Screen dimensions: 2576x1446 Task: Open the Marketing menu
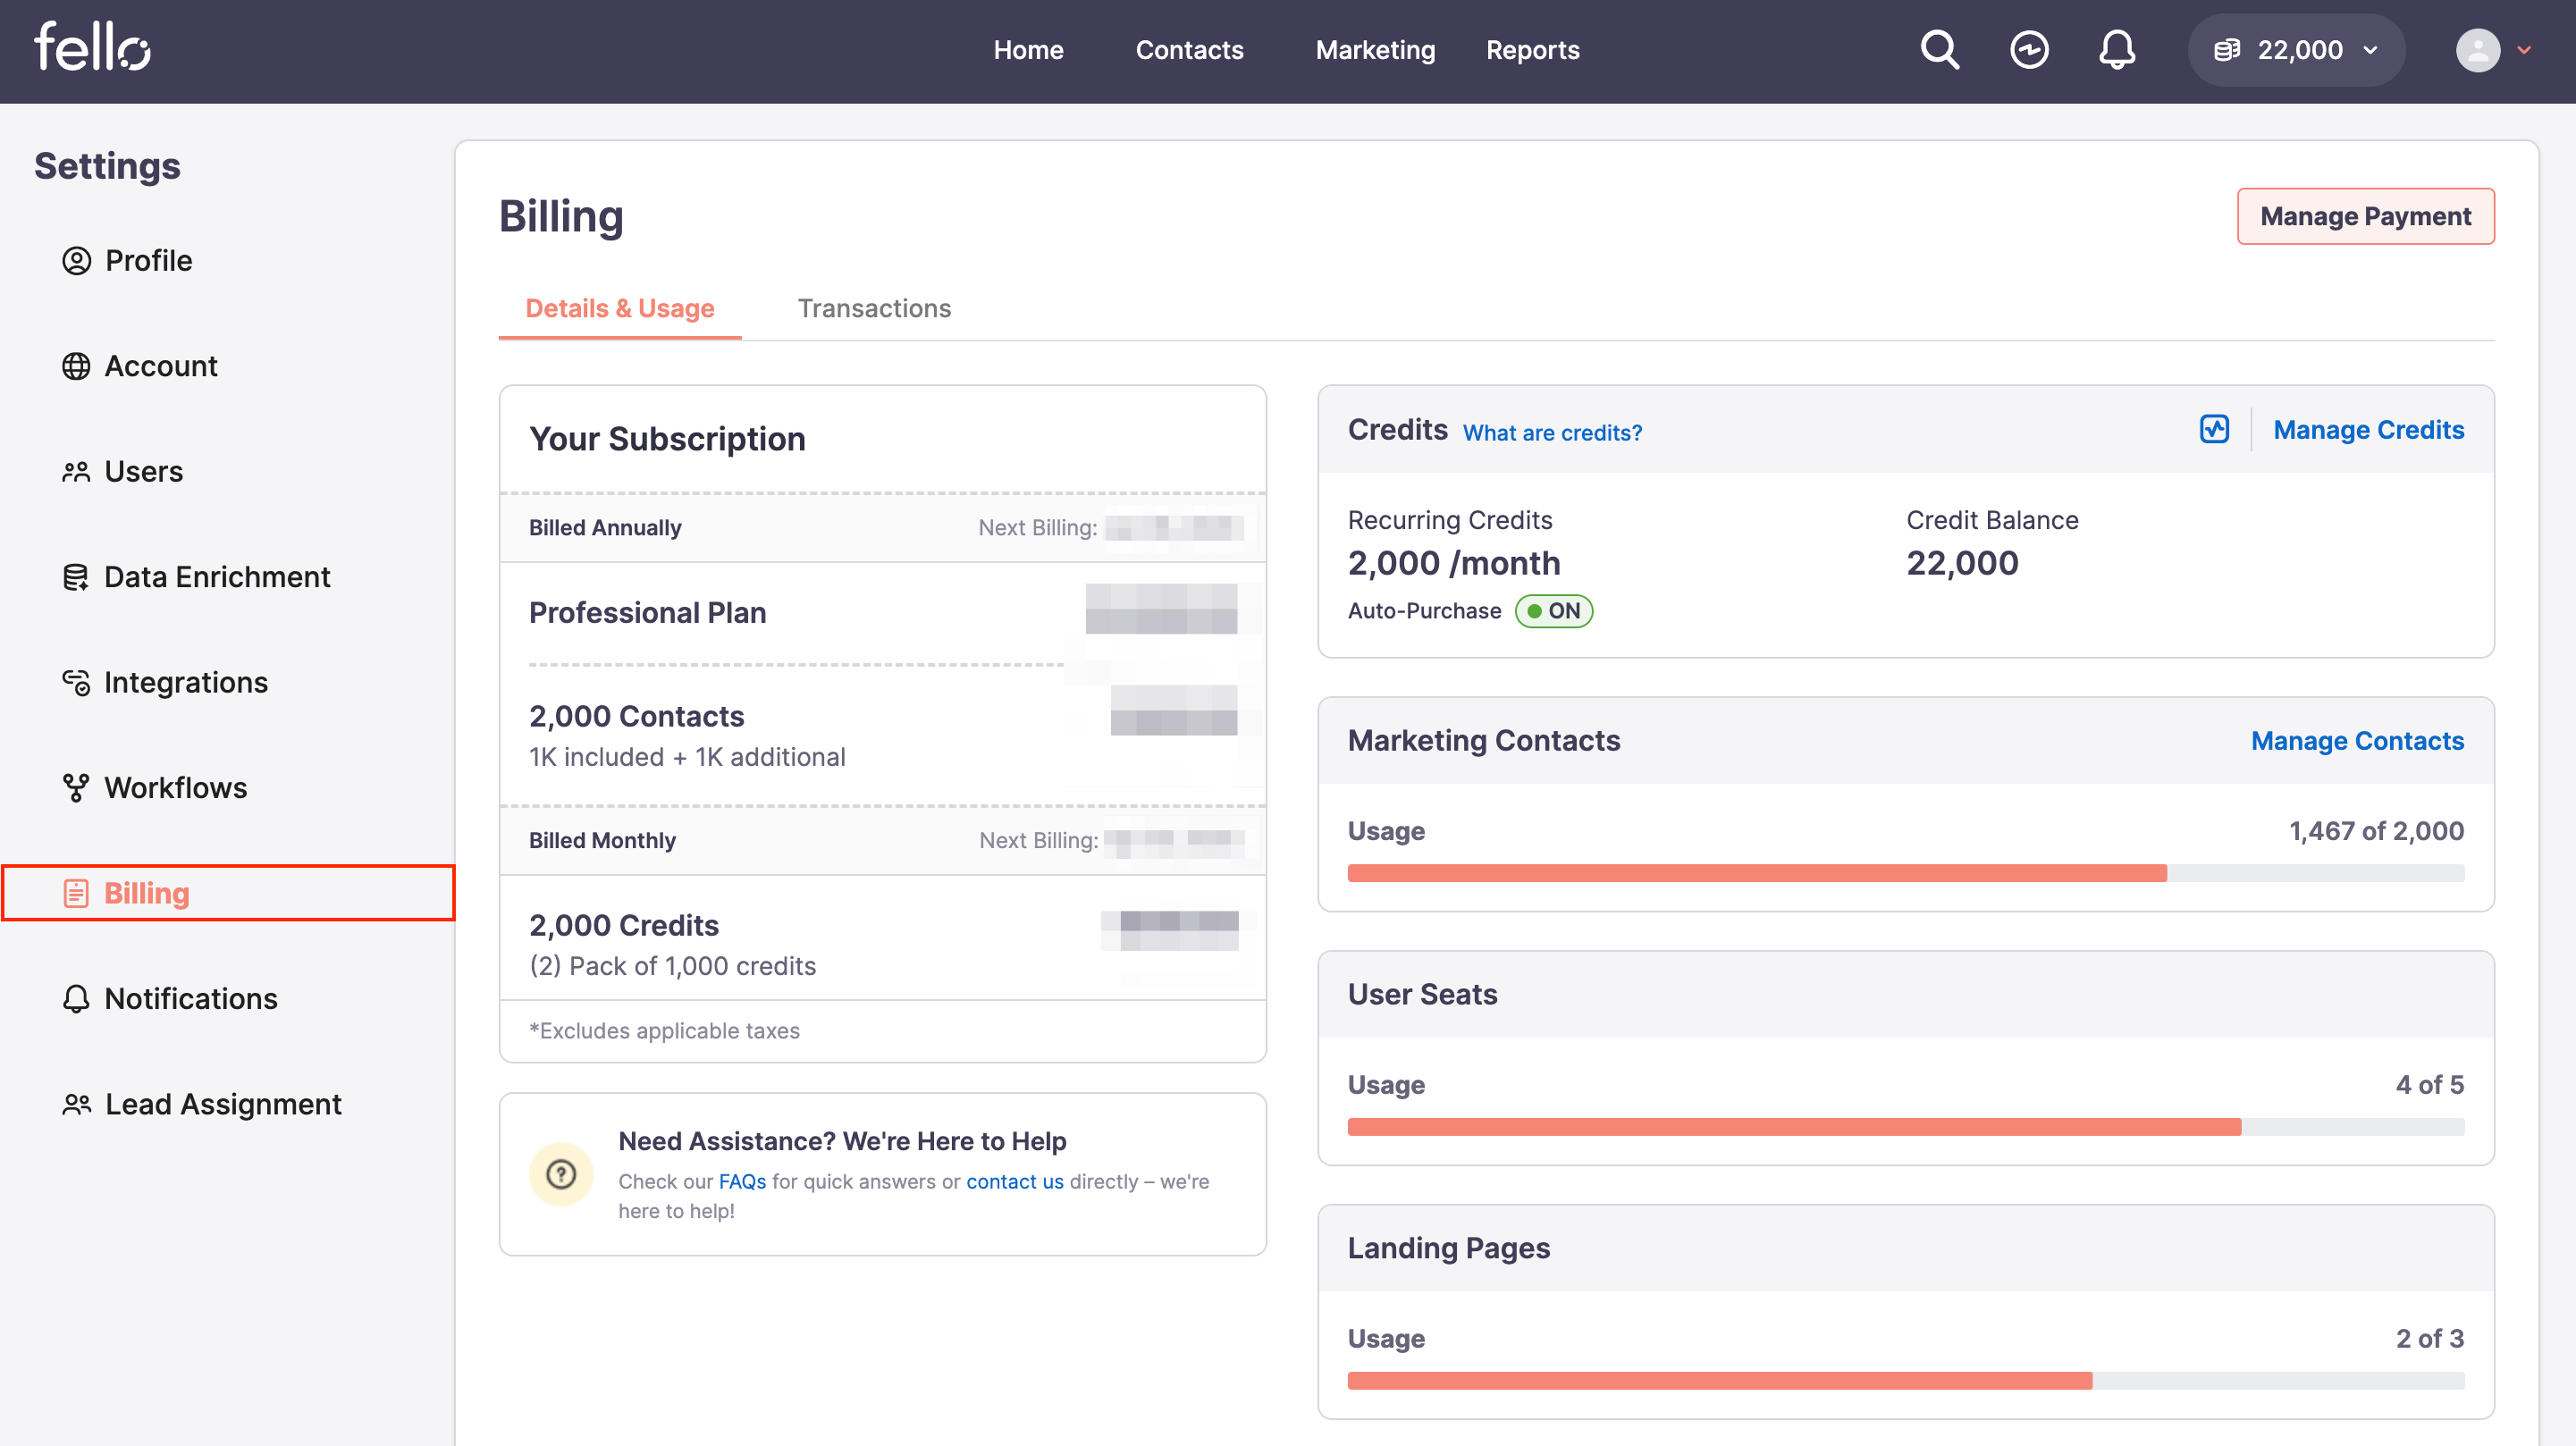click(1375, 50)
